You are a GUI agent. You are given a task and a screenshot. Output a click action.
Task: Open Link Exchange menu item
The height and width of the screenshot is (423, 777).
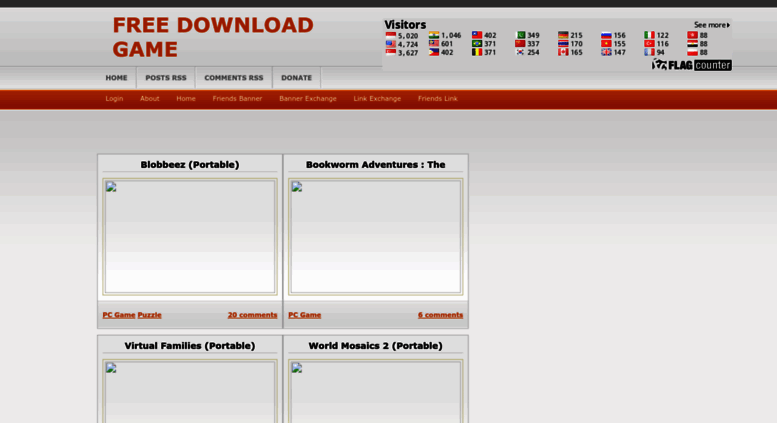point(377,99)
